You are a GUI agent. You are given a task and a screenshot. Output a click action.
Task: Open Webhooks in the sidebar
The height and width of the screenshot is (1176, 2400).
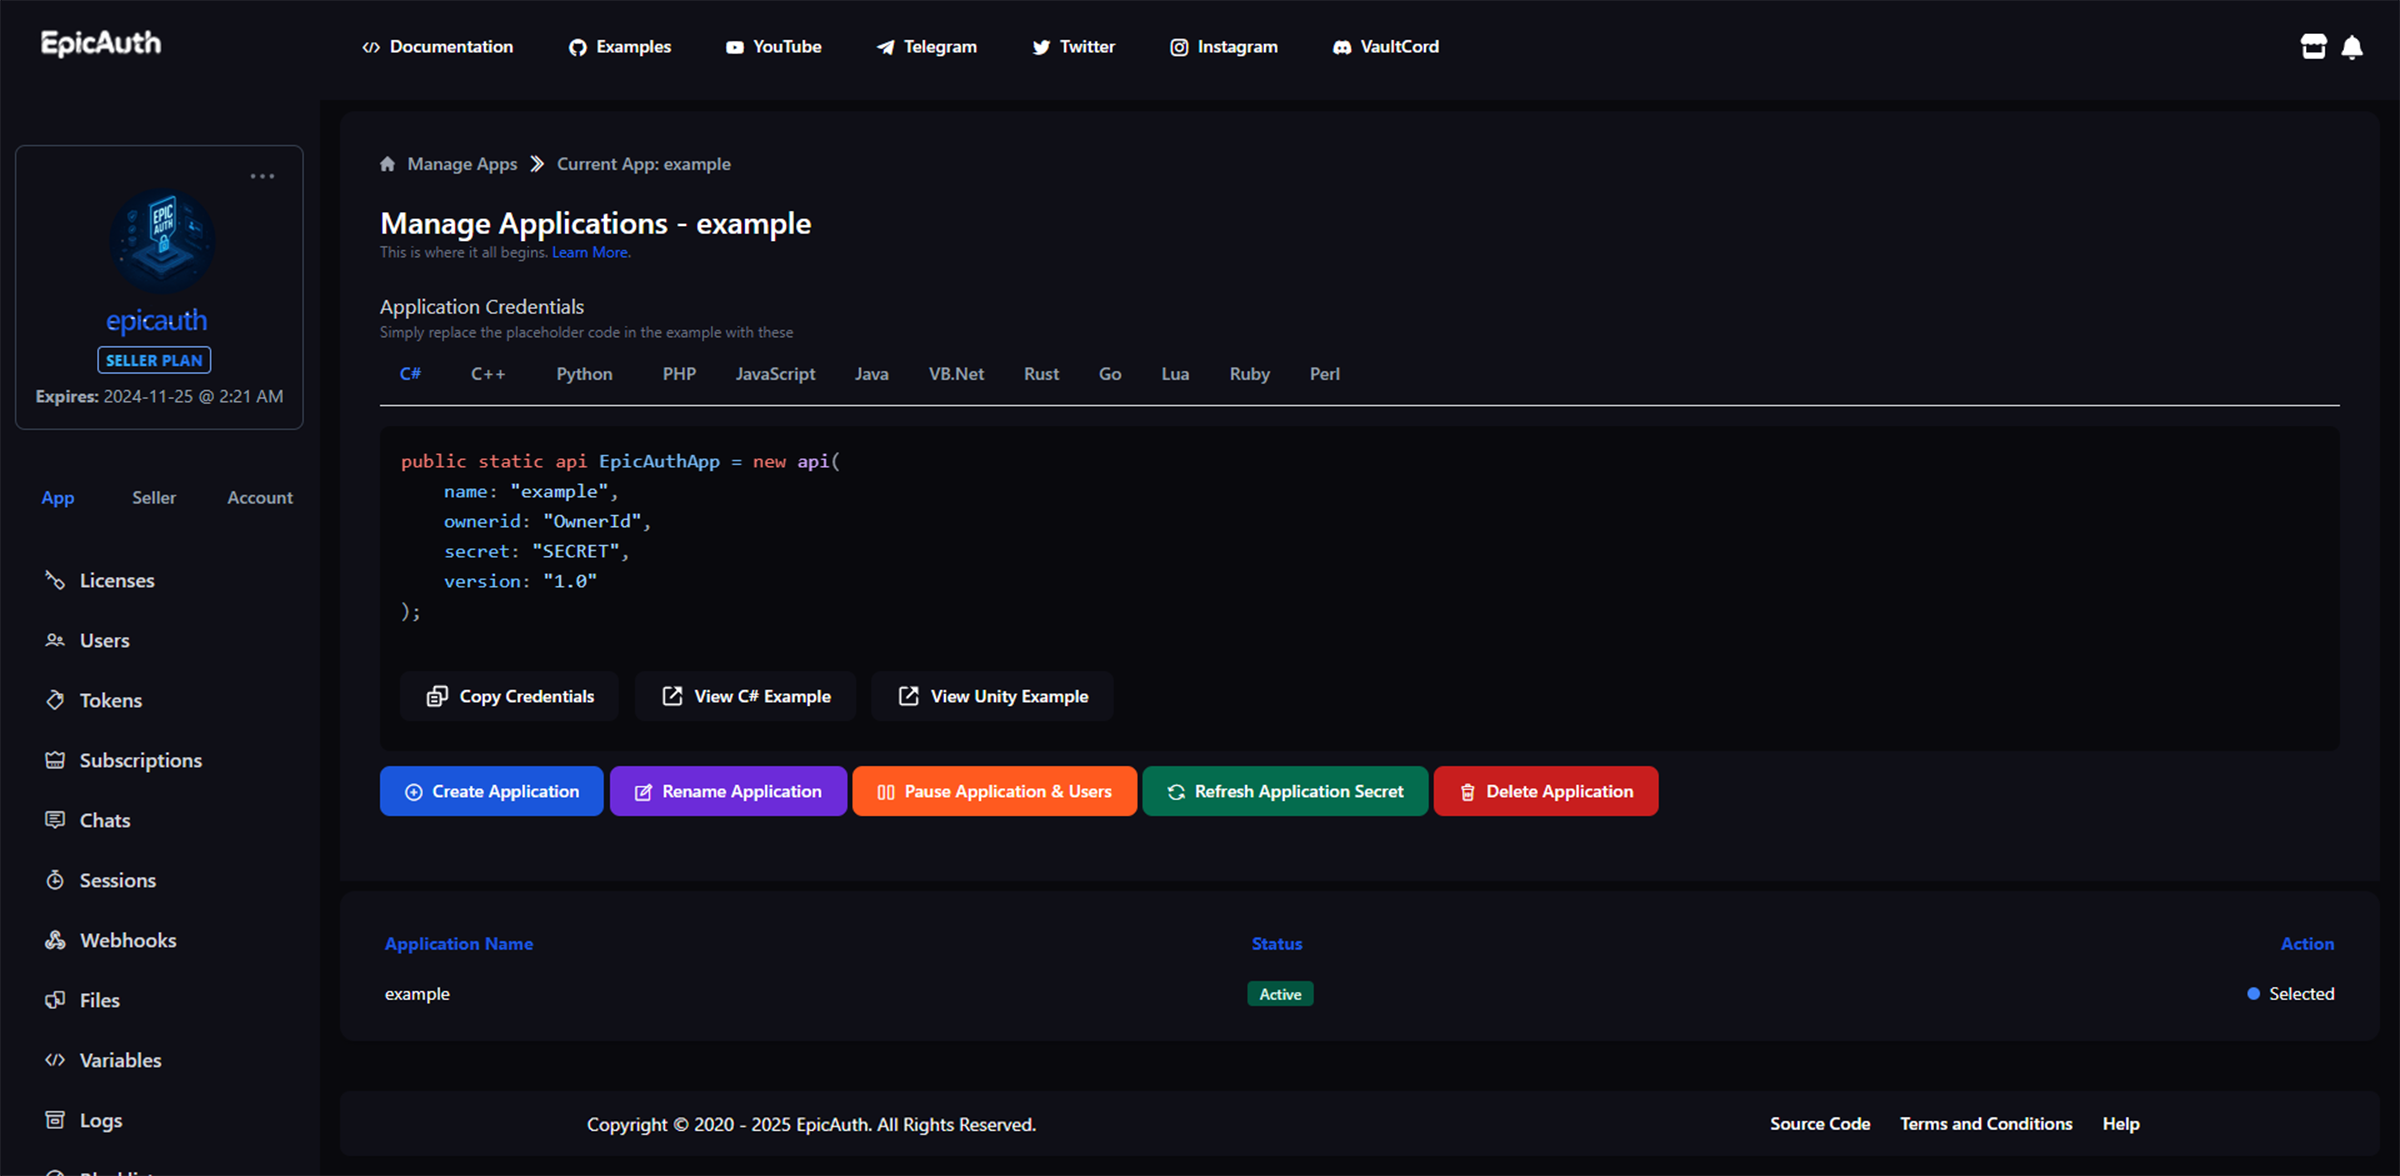click(110, 940)
